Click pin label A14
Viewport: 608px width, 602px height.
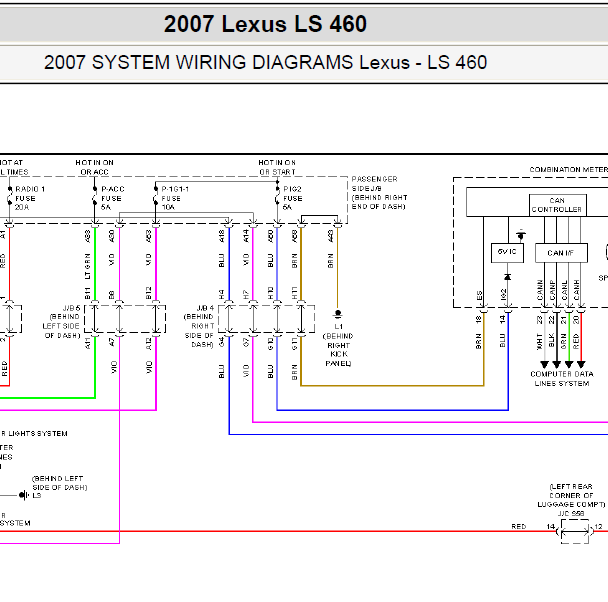[246, 236]
